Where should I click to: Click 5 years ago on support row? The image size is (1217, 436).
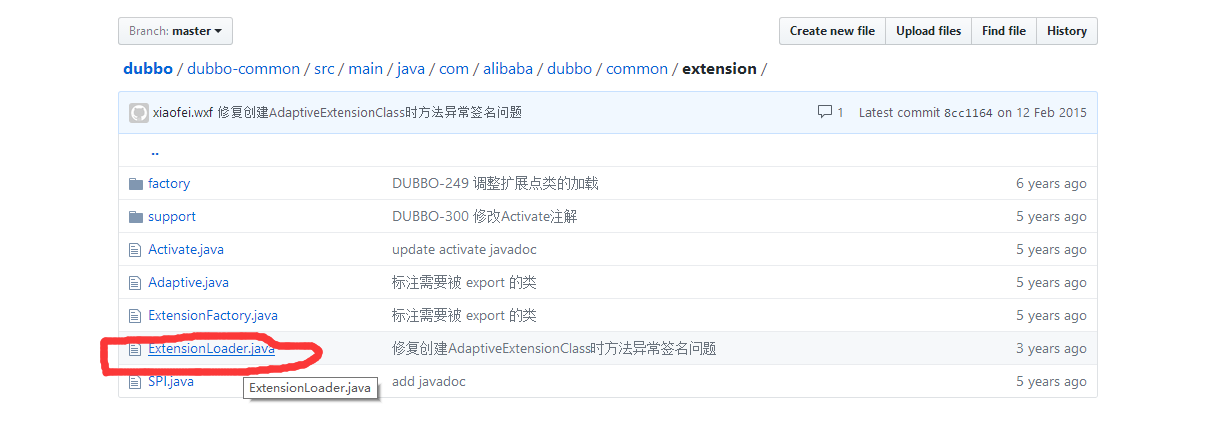coord(1051,217)
